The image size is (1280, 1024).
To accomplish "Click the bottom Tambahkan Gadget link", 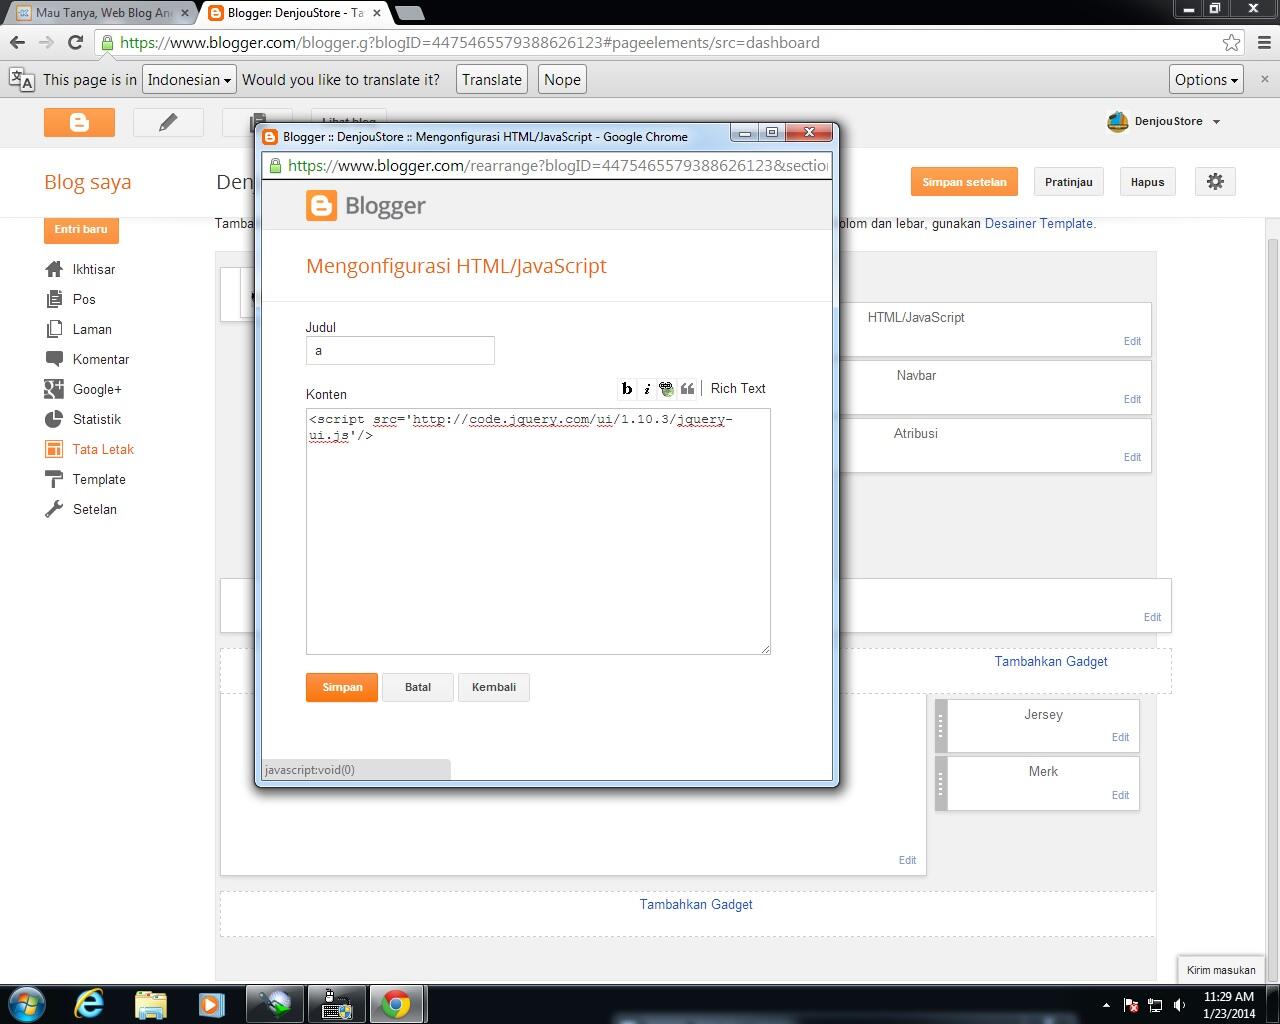I will 696,904.
